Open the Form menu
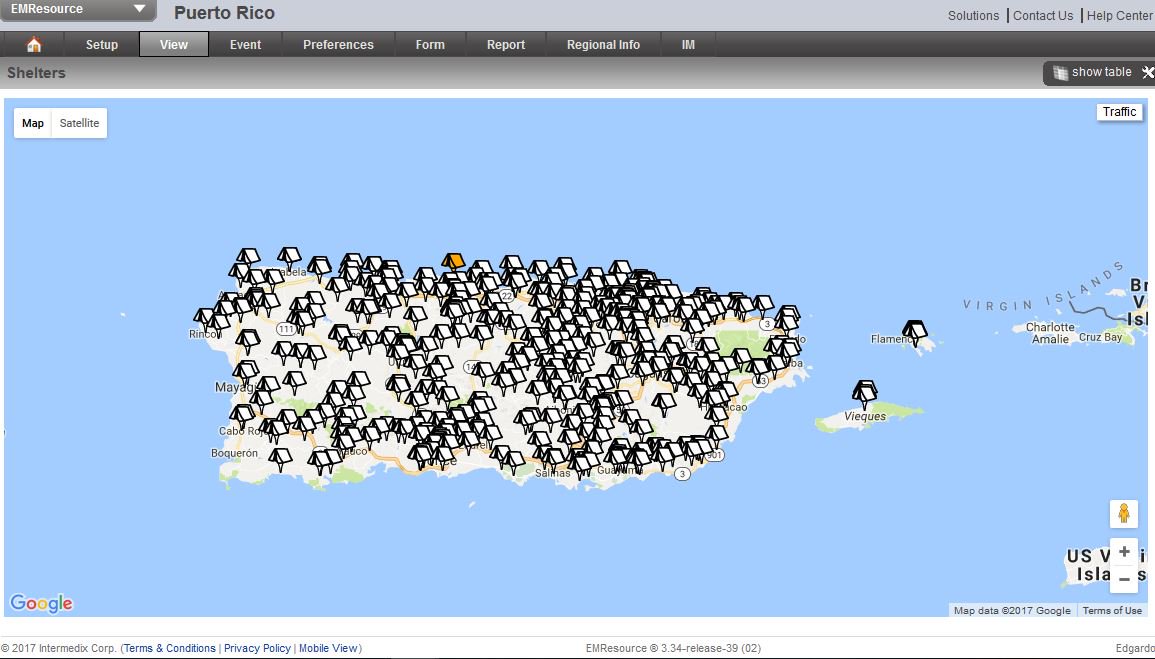Screen dimensions: 1155x659 (430, 45)
